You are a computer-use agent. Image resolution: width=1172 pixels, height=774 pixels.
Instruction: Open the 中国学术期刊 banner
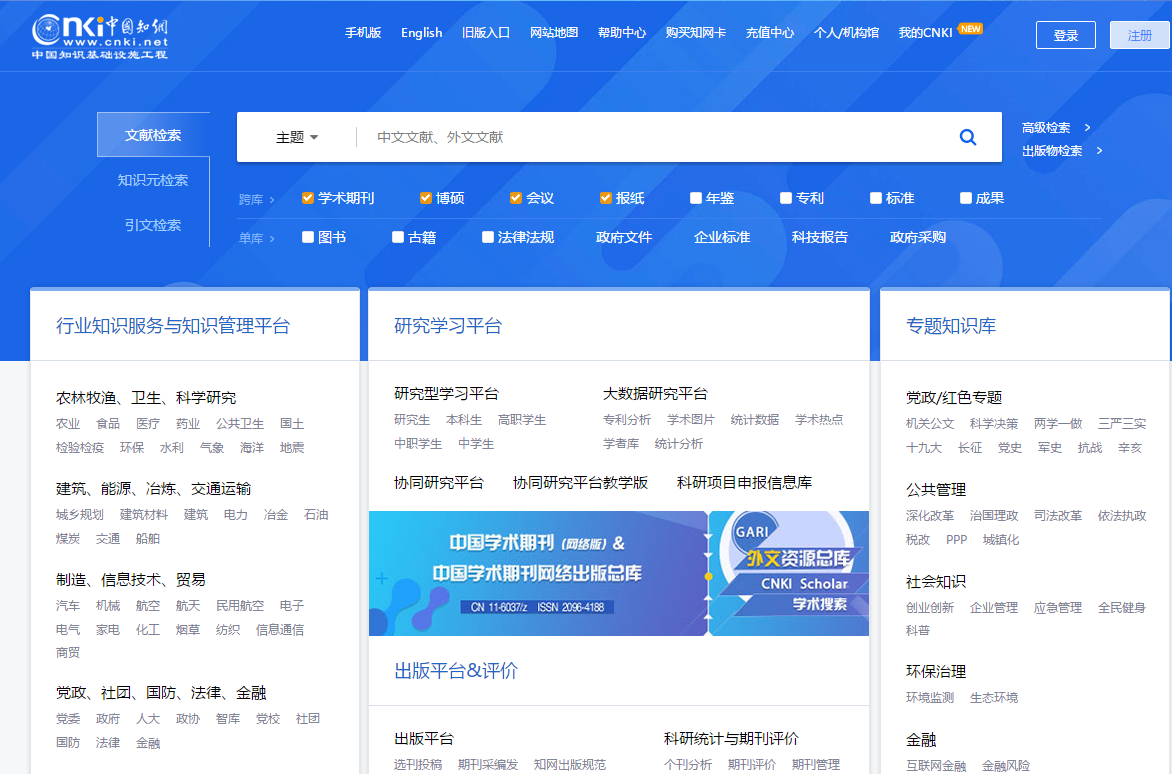point(538,574)
